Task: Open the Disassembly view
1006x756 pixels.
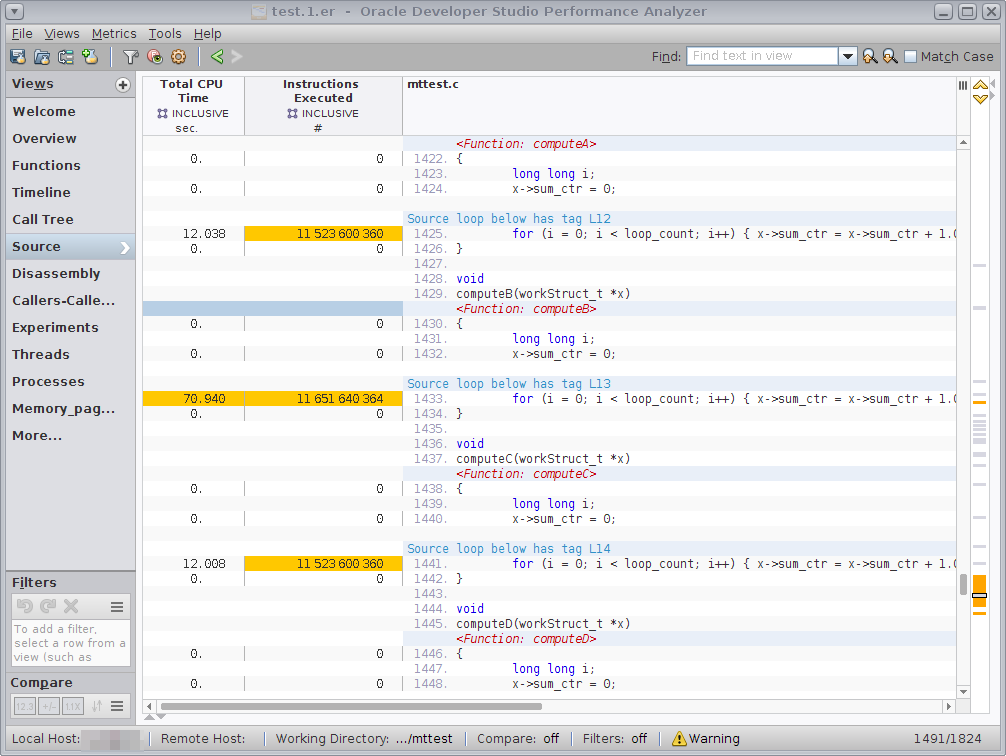Action: pyautogui.click(x=56, y=274)
